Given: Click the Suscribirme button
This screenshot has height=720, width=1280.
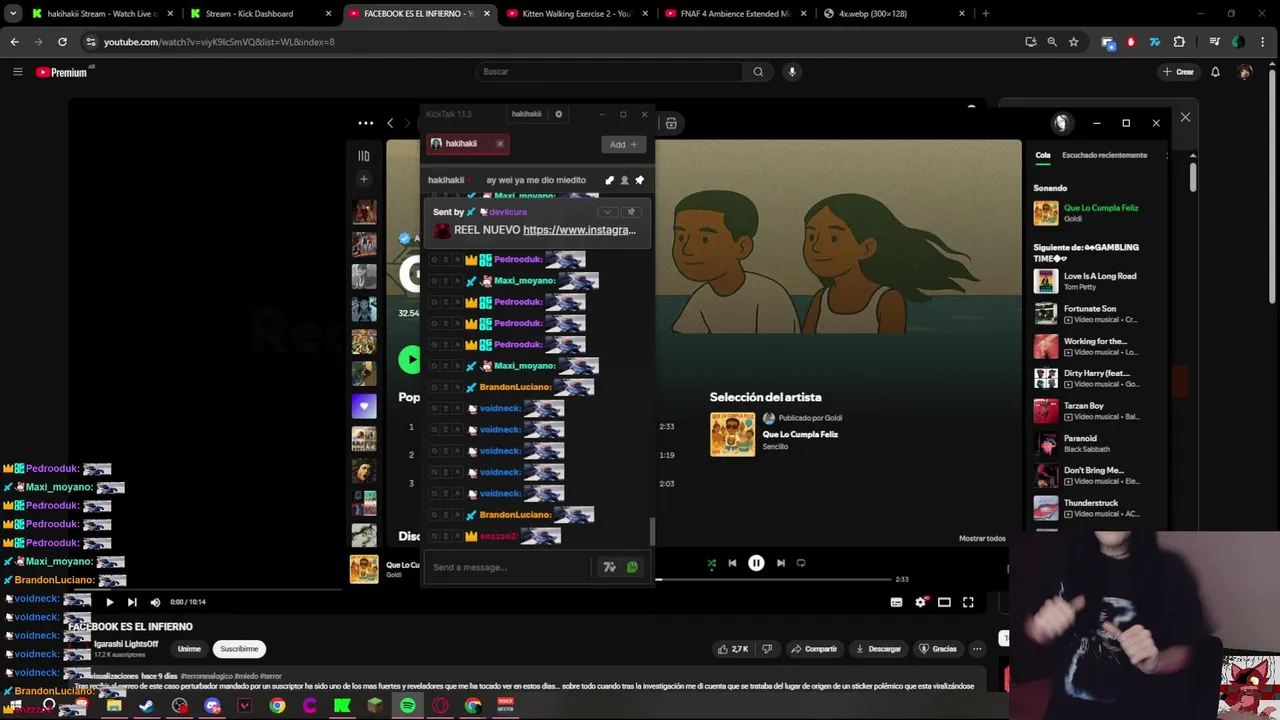Looking at the screenshot, I should click(x=239, y=649).
